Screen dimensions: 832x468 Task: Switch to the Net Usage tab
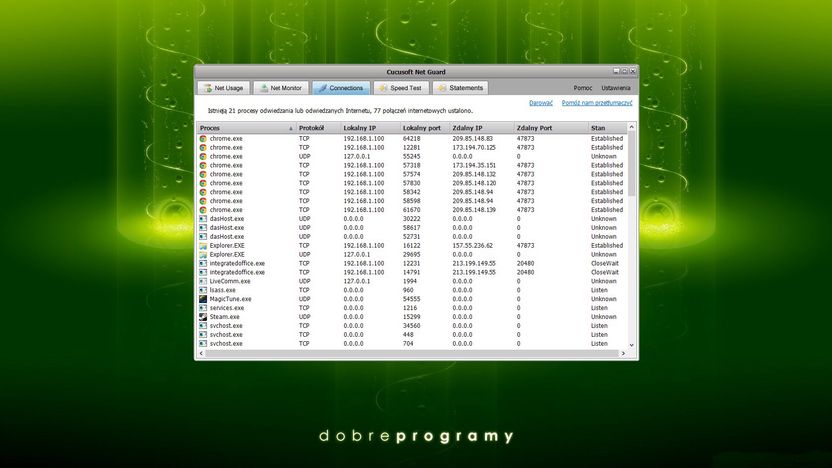click(223, 88)
